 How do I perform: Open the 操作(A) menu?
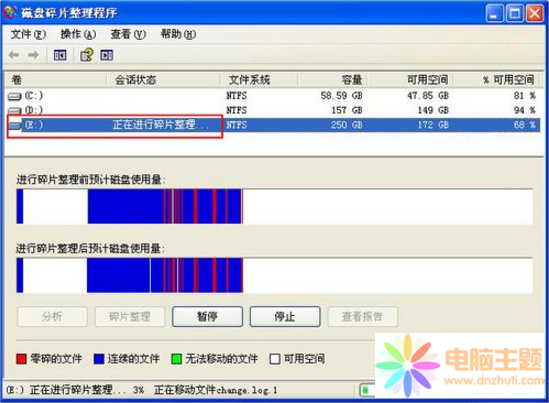pos(78,34)
